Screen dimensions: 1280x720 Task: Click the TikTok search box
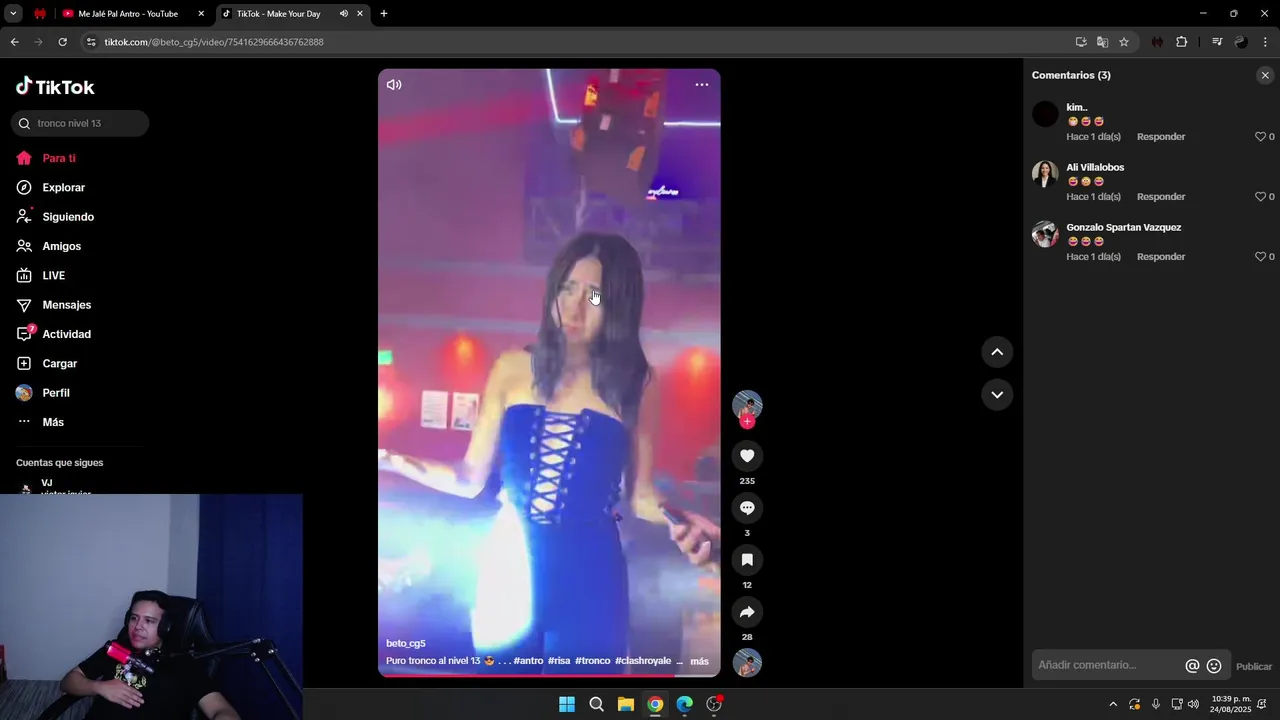(80, 123)
